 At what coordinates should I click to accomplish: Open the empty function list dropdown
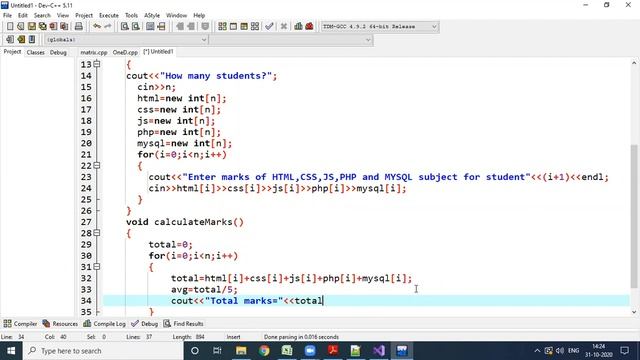[x=291, y=40]
